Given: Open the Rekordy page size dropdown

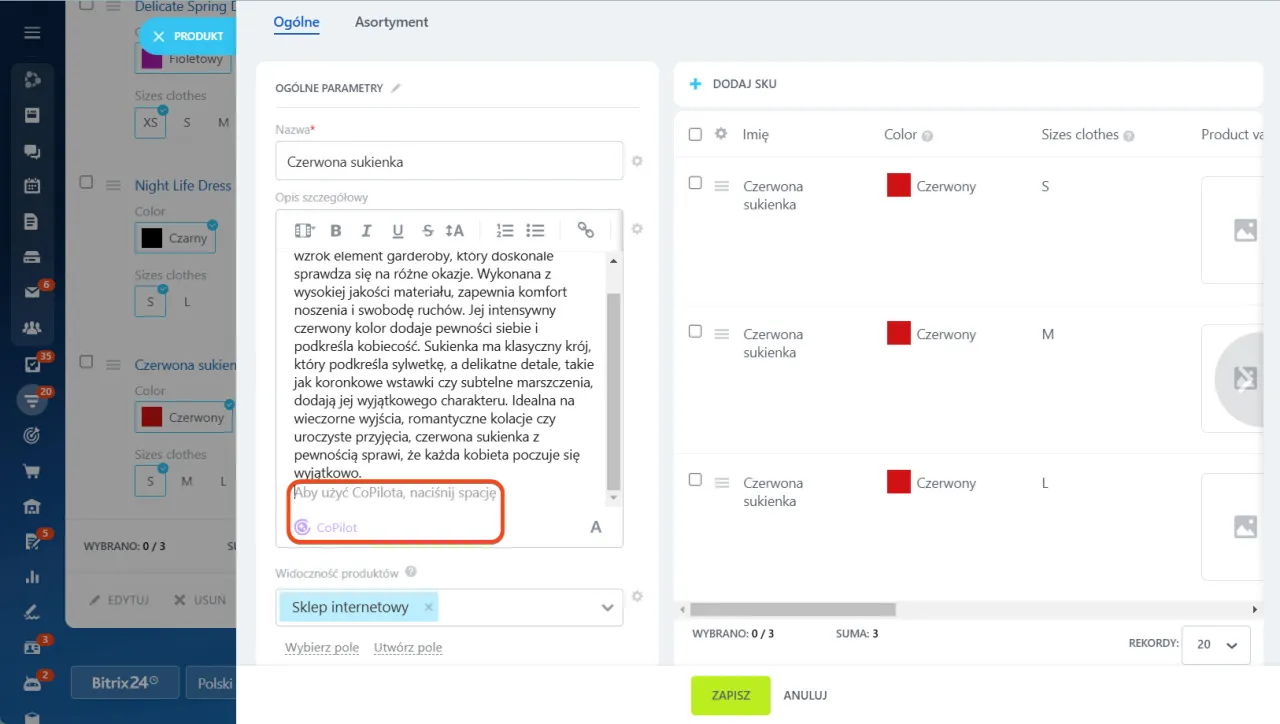Looking at the screenshot, I should [1216, 645].
